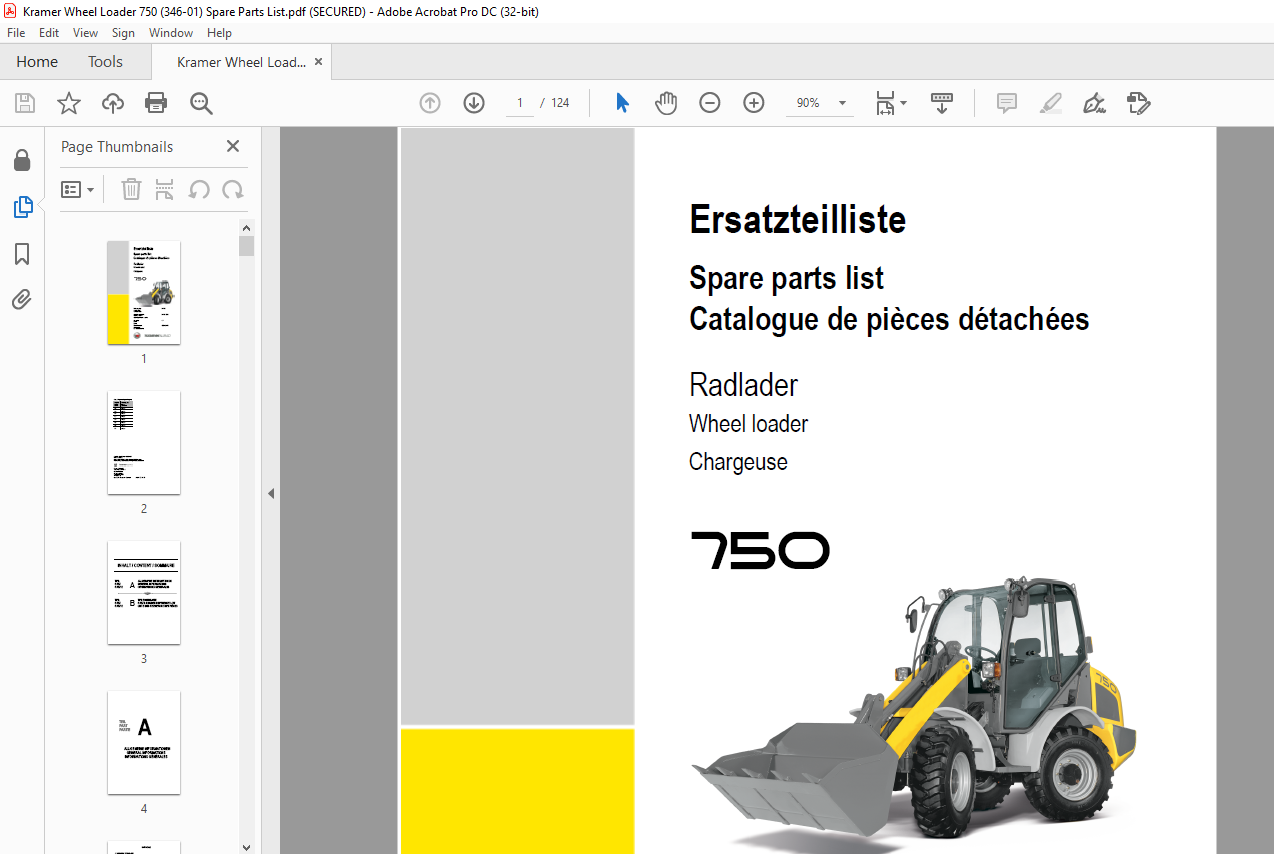Click 'Catalogue de pièces détachées' text
The image size is (1274, 854).
point(889,319)
